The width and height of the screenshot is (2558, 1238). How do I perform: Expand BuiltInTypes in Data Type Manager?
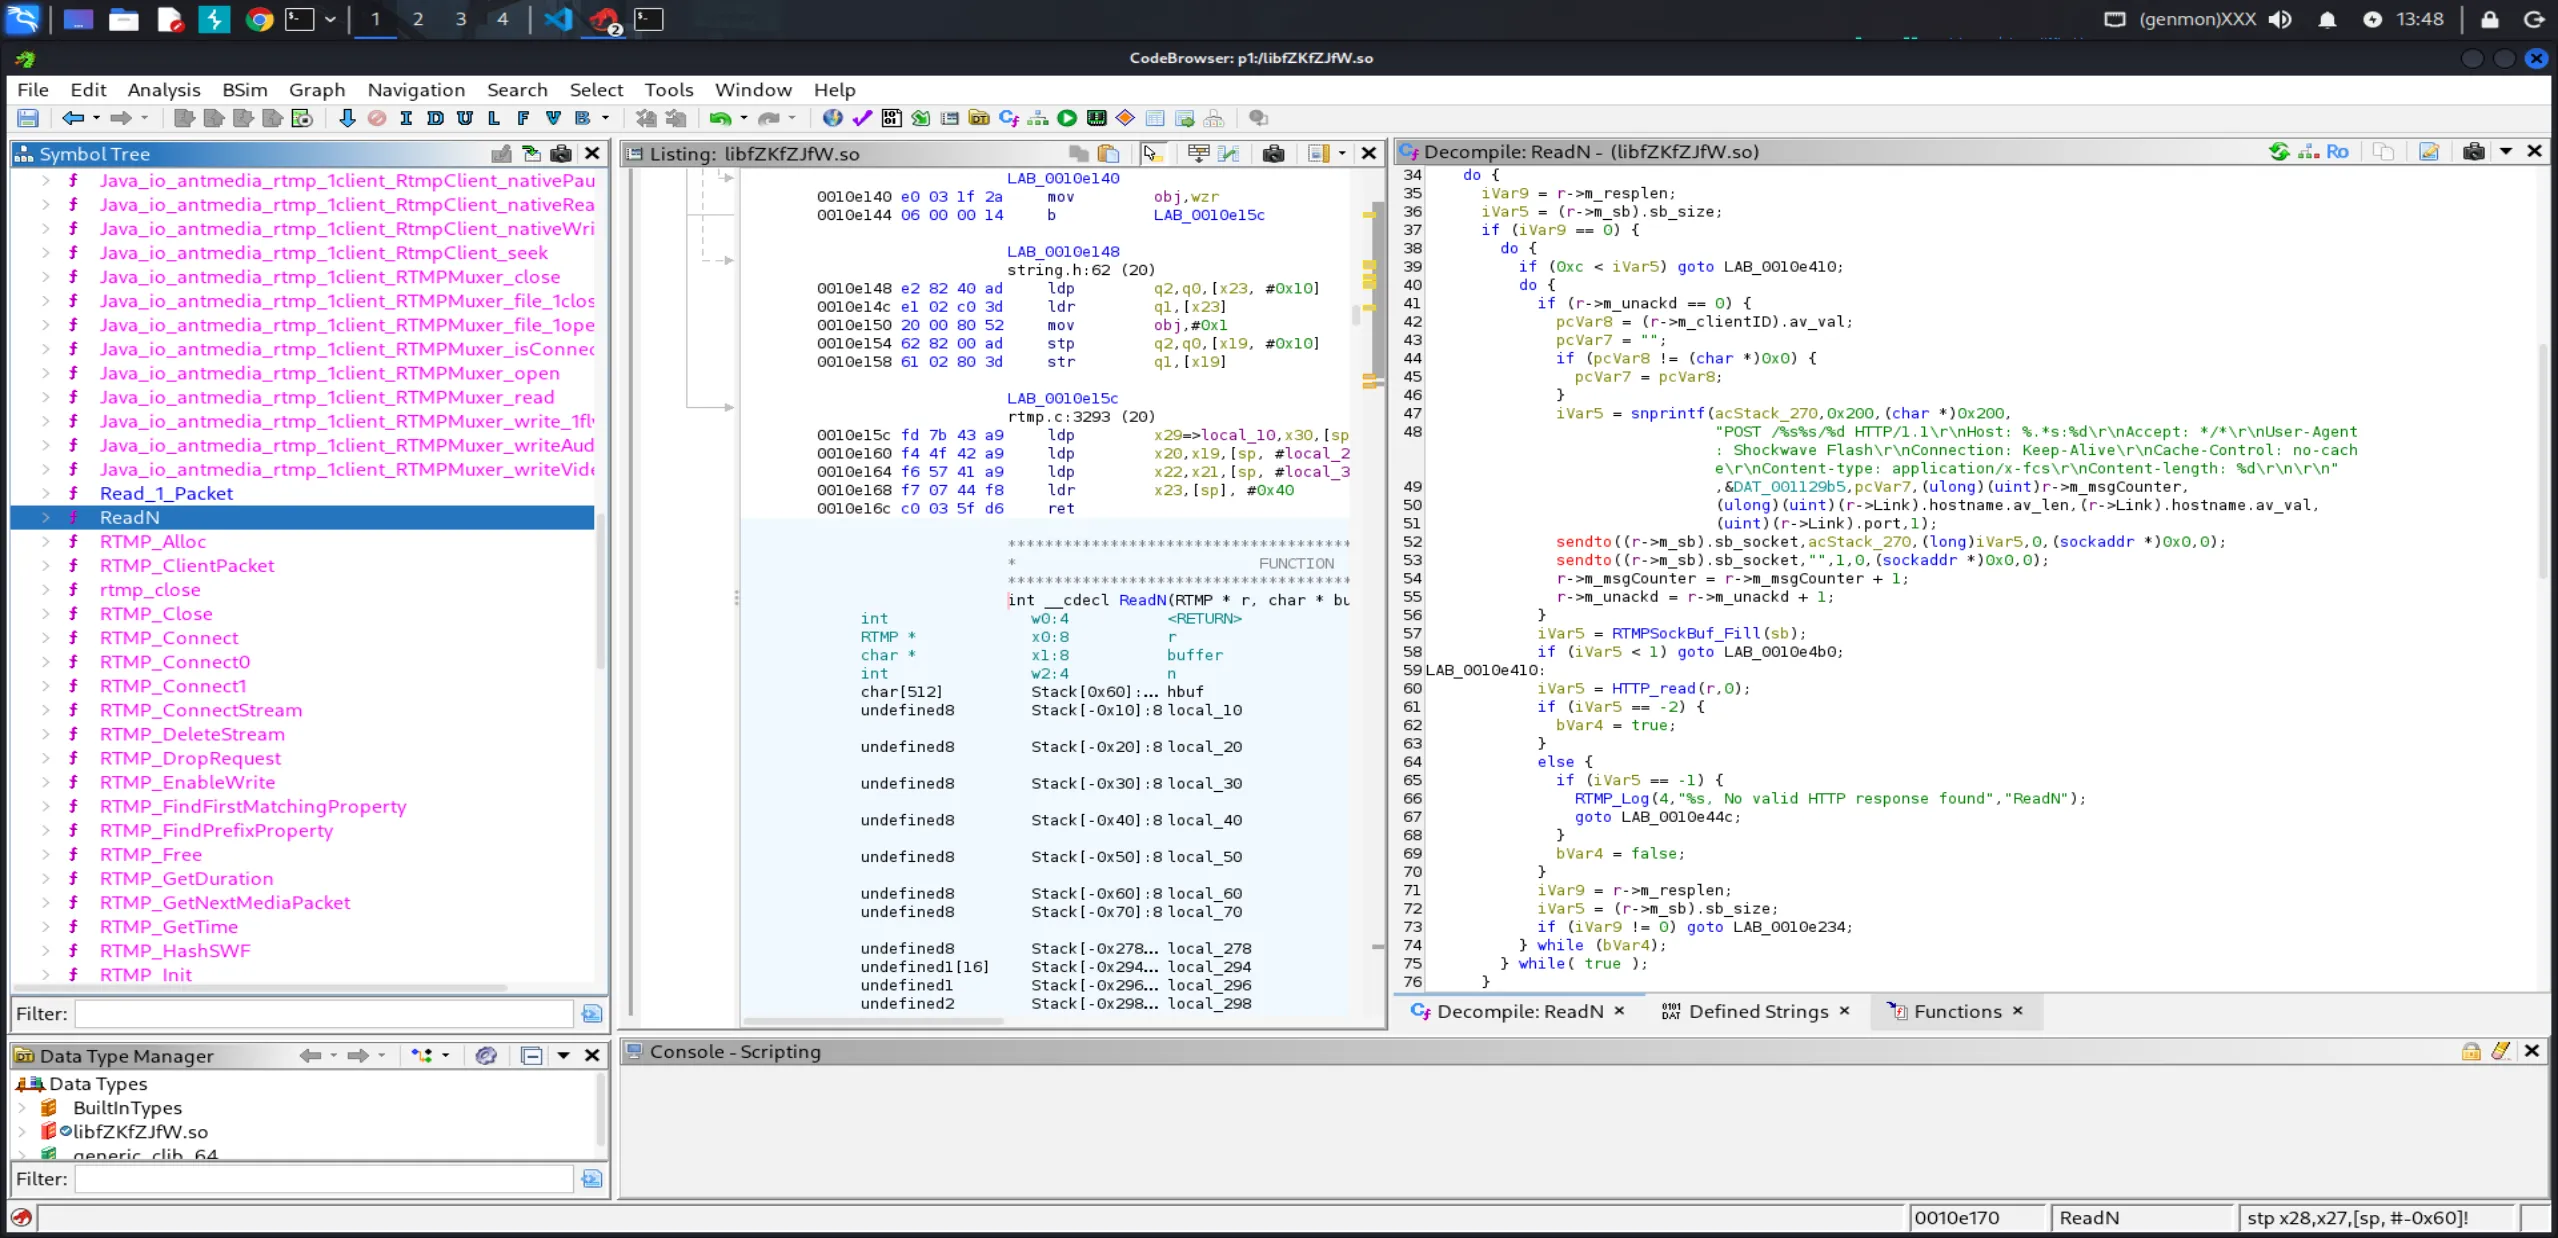tap(22, 1108)
